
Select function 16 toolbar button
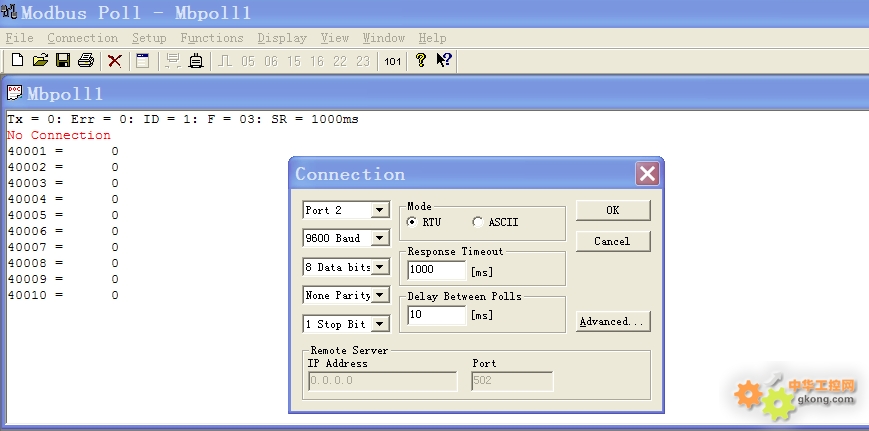[x=316, y=61]
